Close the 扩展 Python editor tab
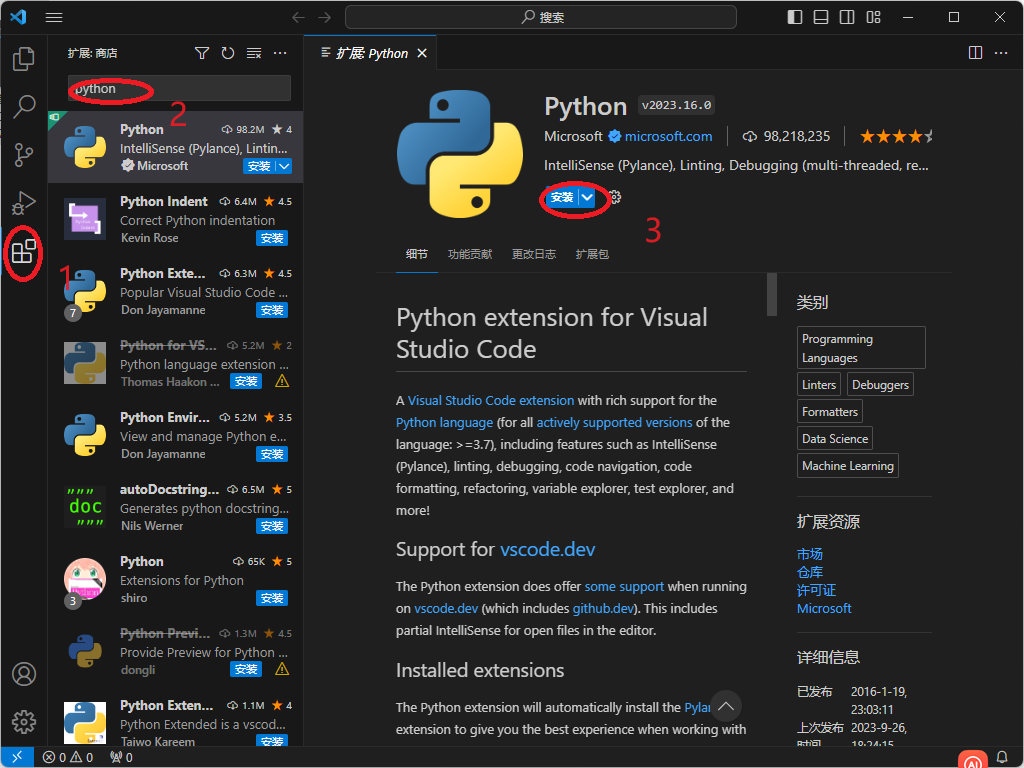 [x=422, y=53]
